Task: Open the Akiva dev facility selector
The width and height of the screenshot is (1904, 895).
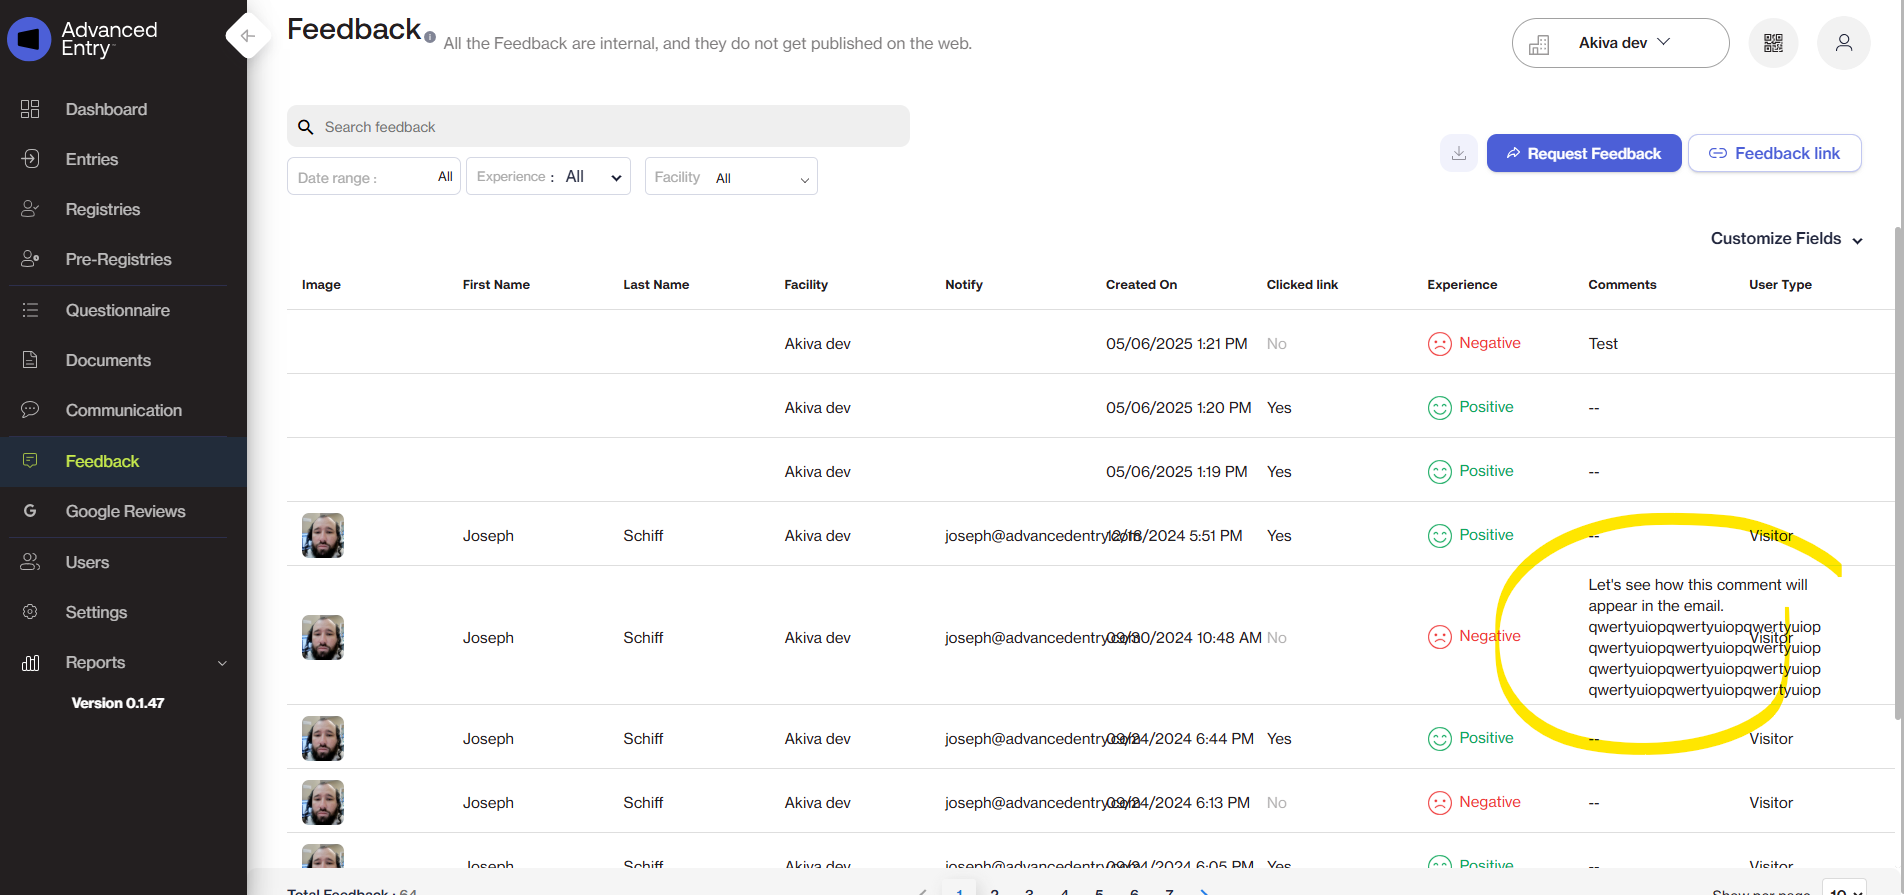Action: click(x=1620, y=43)
